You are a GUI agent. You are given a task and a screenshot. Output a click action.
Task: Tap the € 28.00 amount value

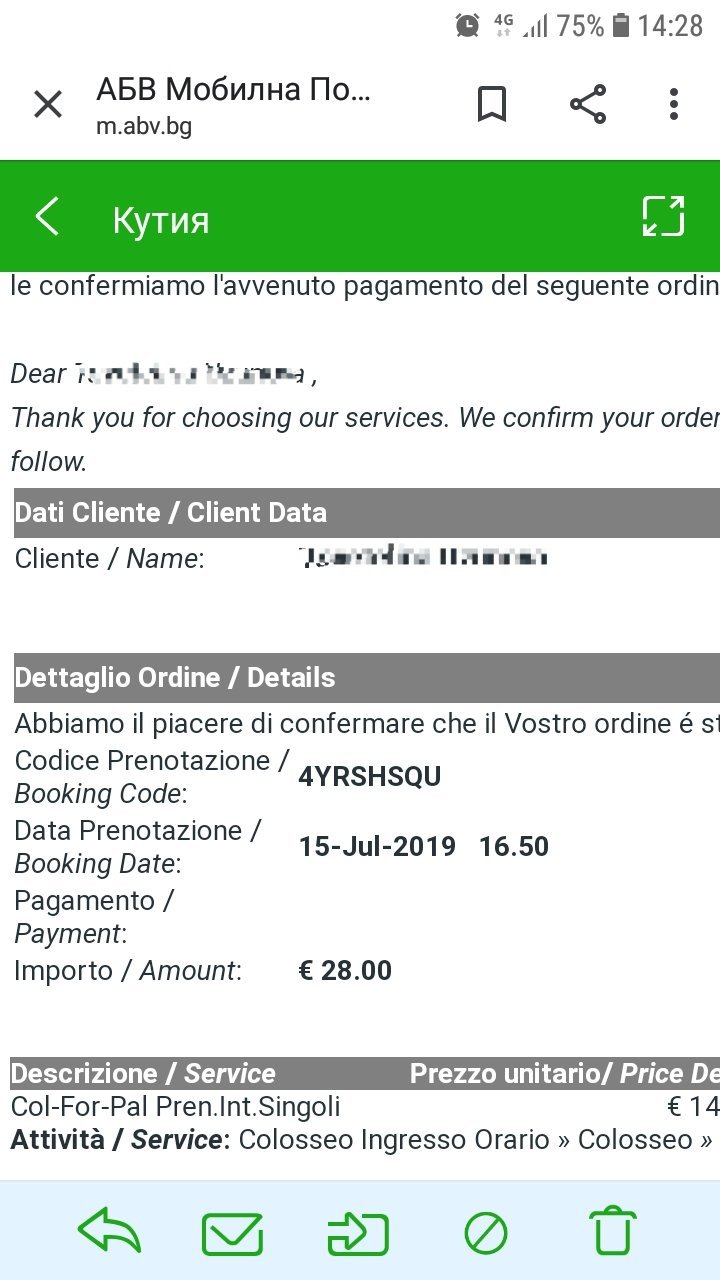345,970
